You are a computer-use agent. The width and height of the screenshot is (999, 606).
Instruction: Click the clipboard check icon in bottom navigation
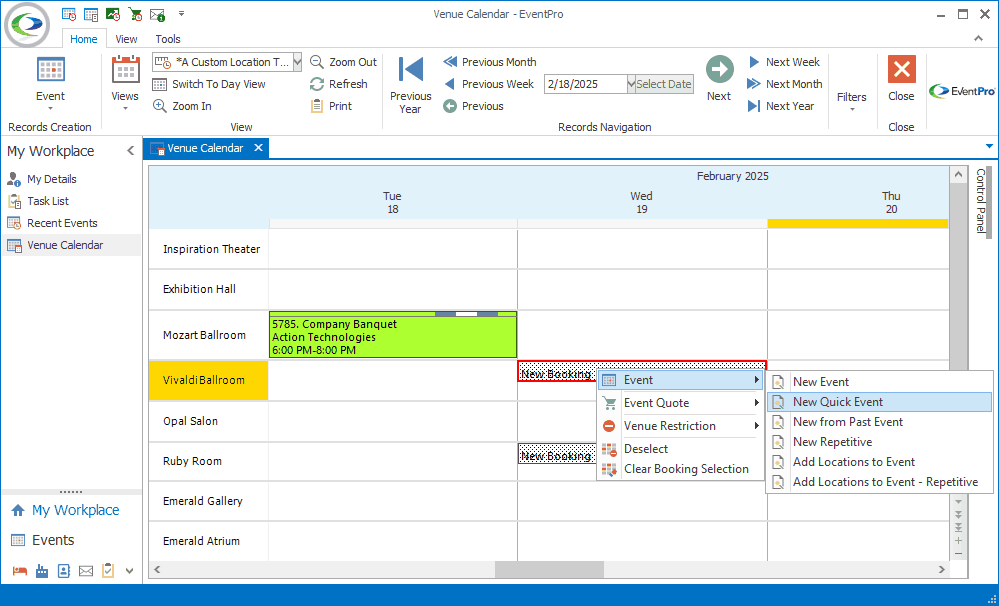tap(108, 570)
